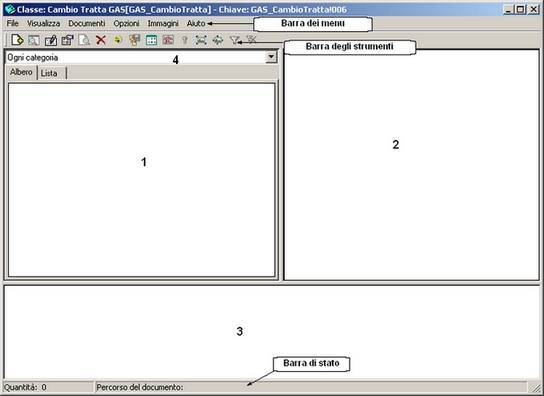Open the File menu

(12, 24)
